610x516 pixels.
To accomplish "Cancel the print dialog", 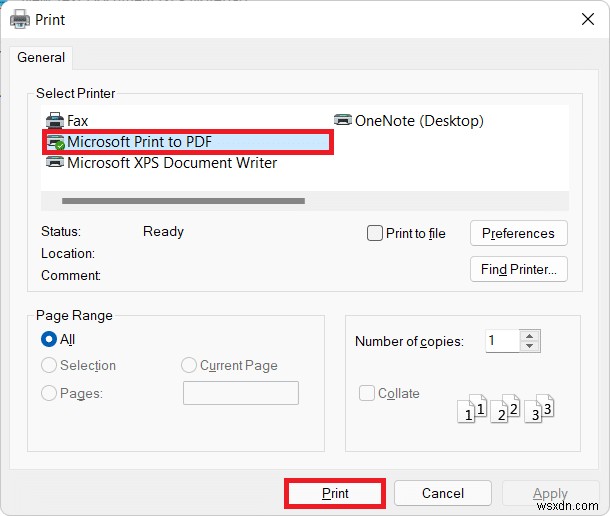I will pos(443,493).
